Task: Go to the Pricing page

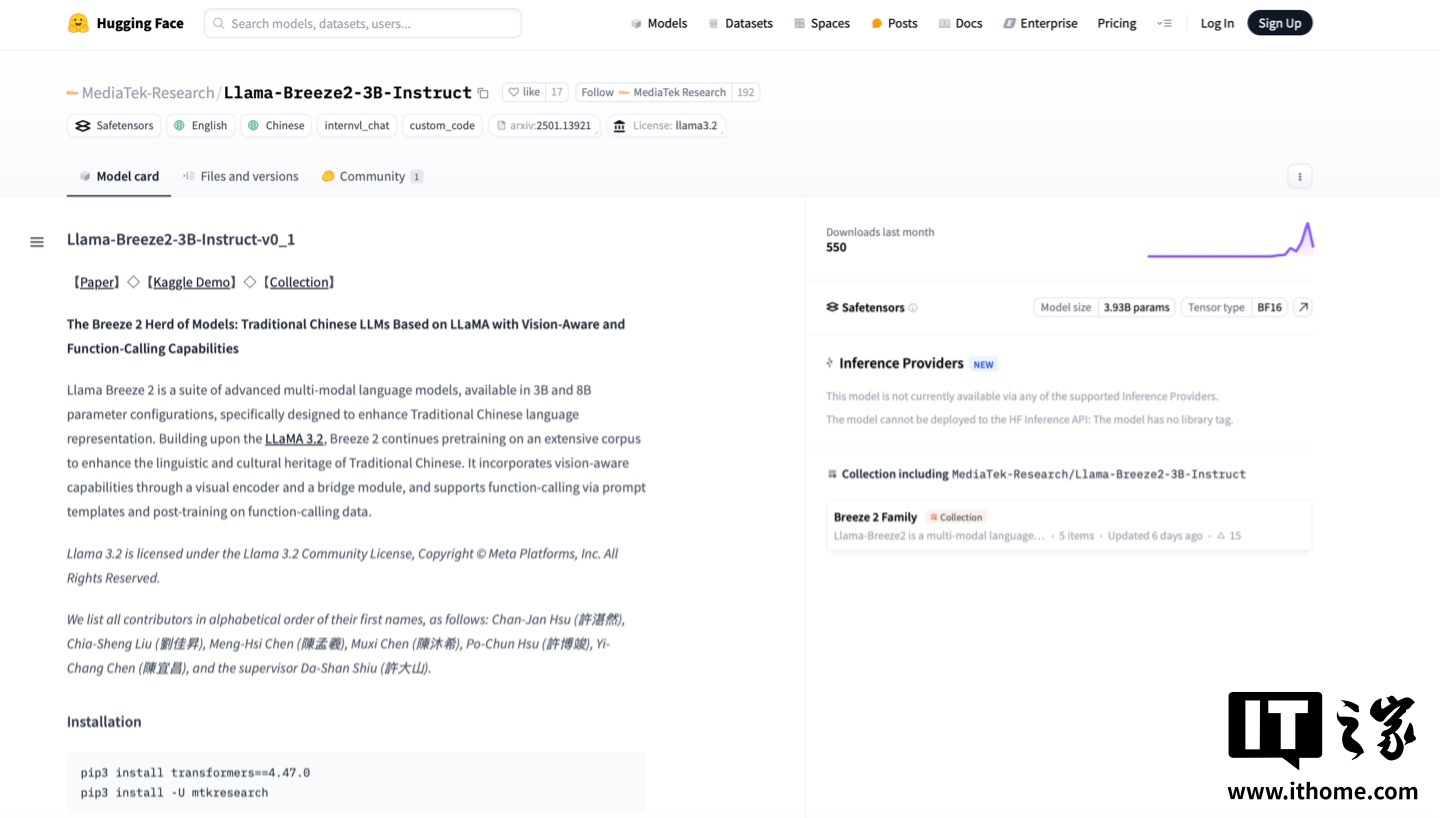Action: coord(1117,23)
